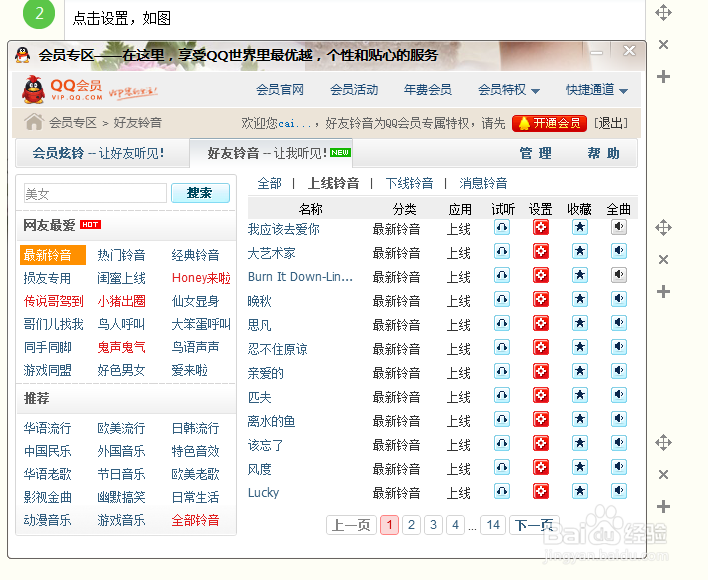This screenshot has width=708, height=580.
Task: Play full song for 大艺术家
Action: coord(619,251)
